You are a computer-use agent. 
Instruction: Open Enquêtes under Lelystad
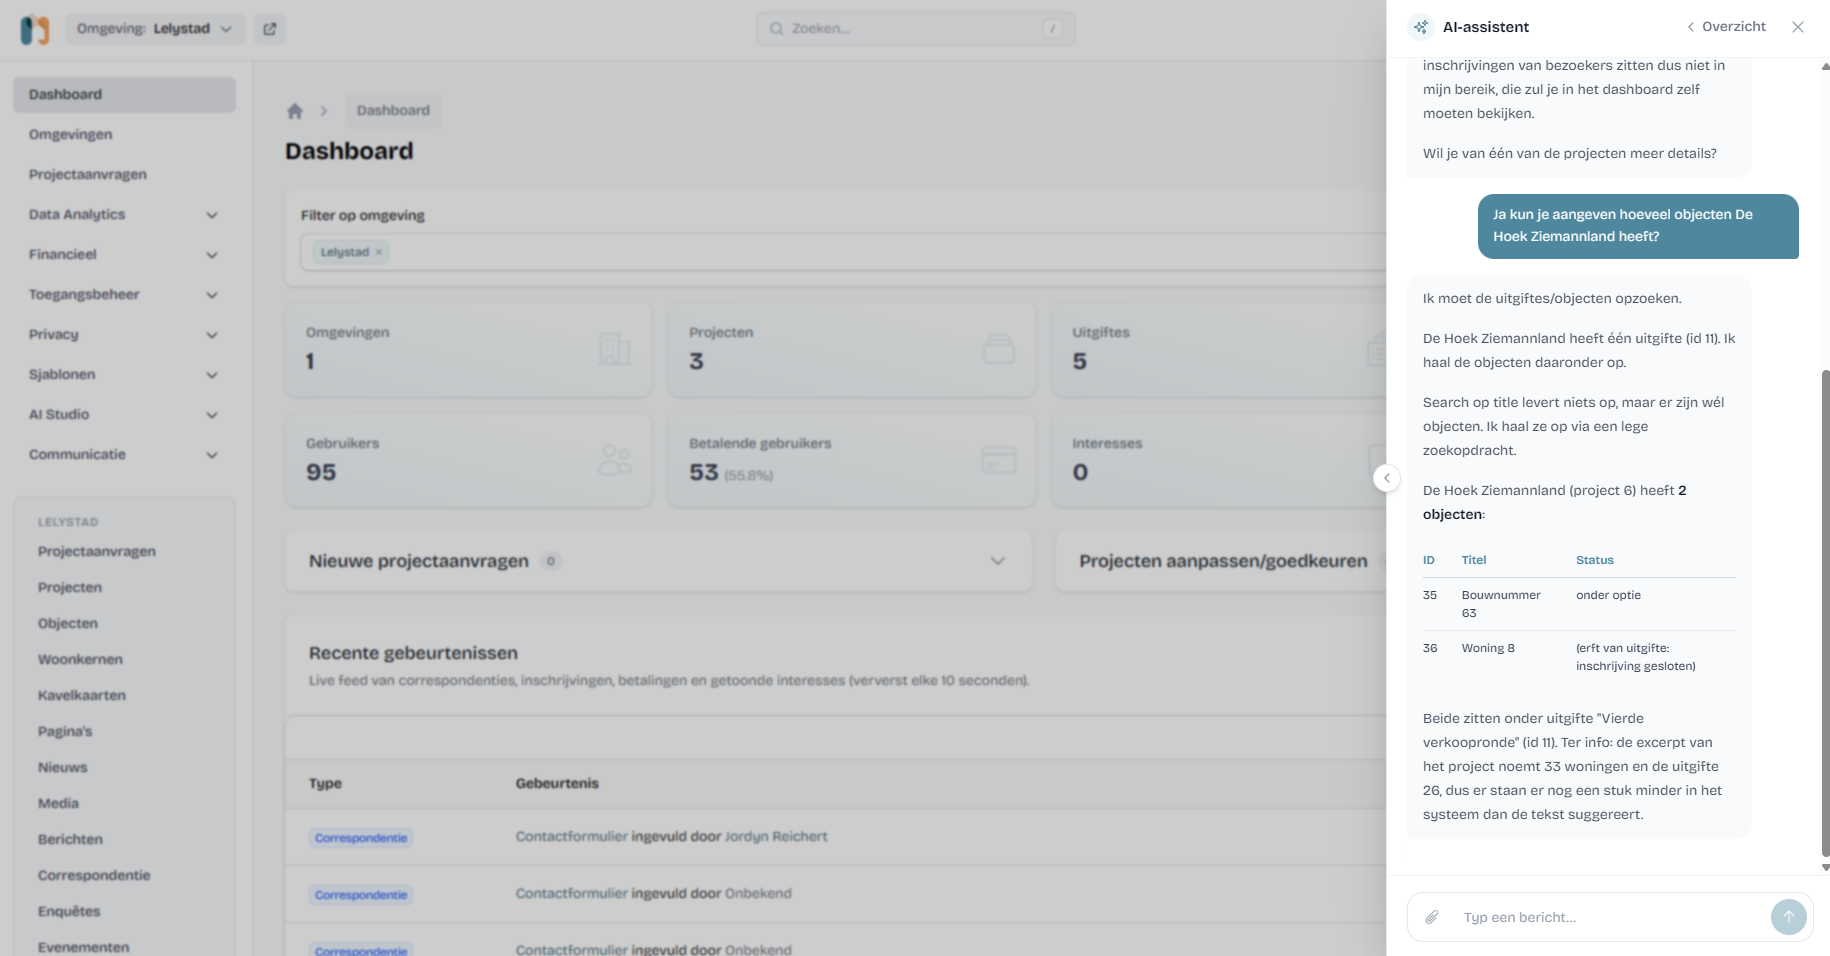(x=69, y=911)
